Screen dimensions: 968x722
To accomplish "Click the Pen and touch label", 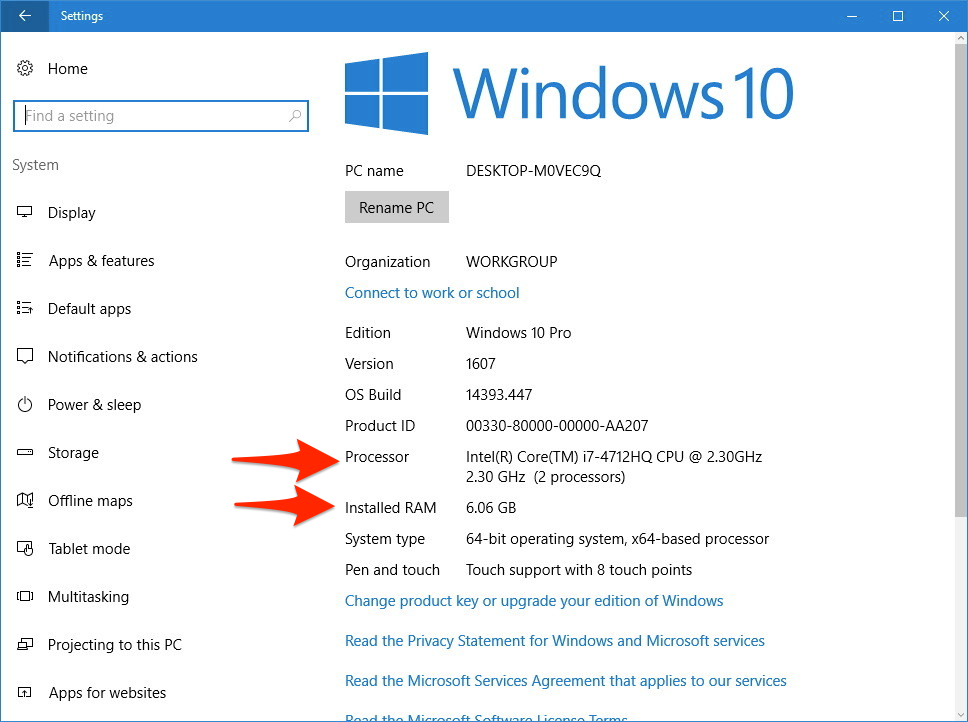I will click(x=392, y=570).
